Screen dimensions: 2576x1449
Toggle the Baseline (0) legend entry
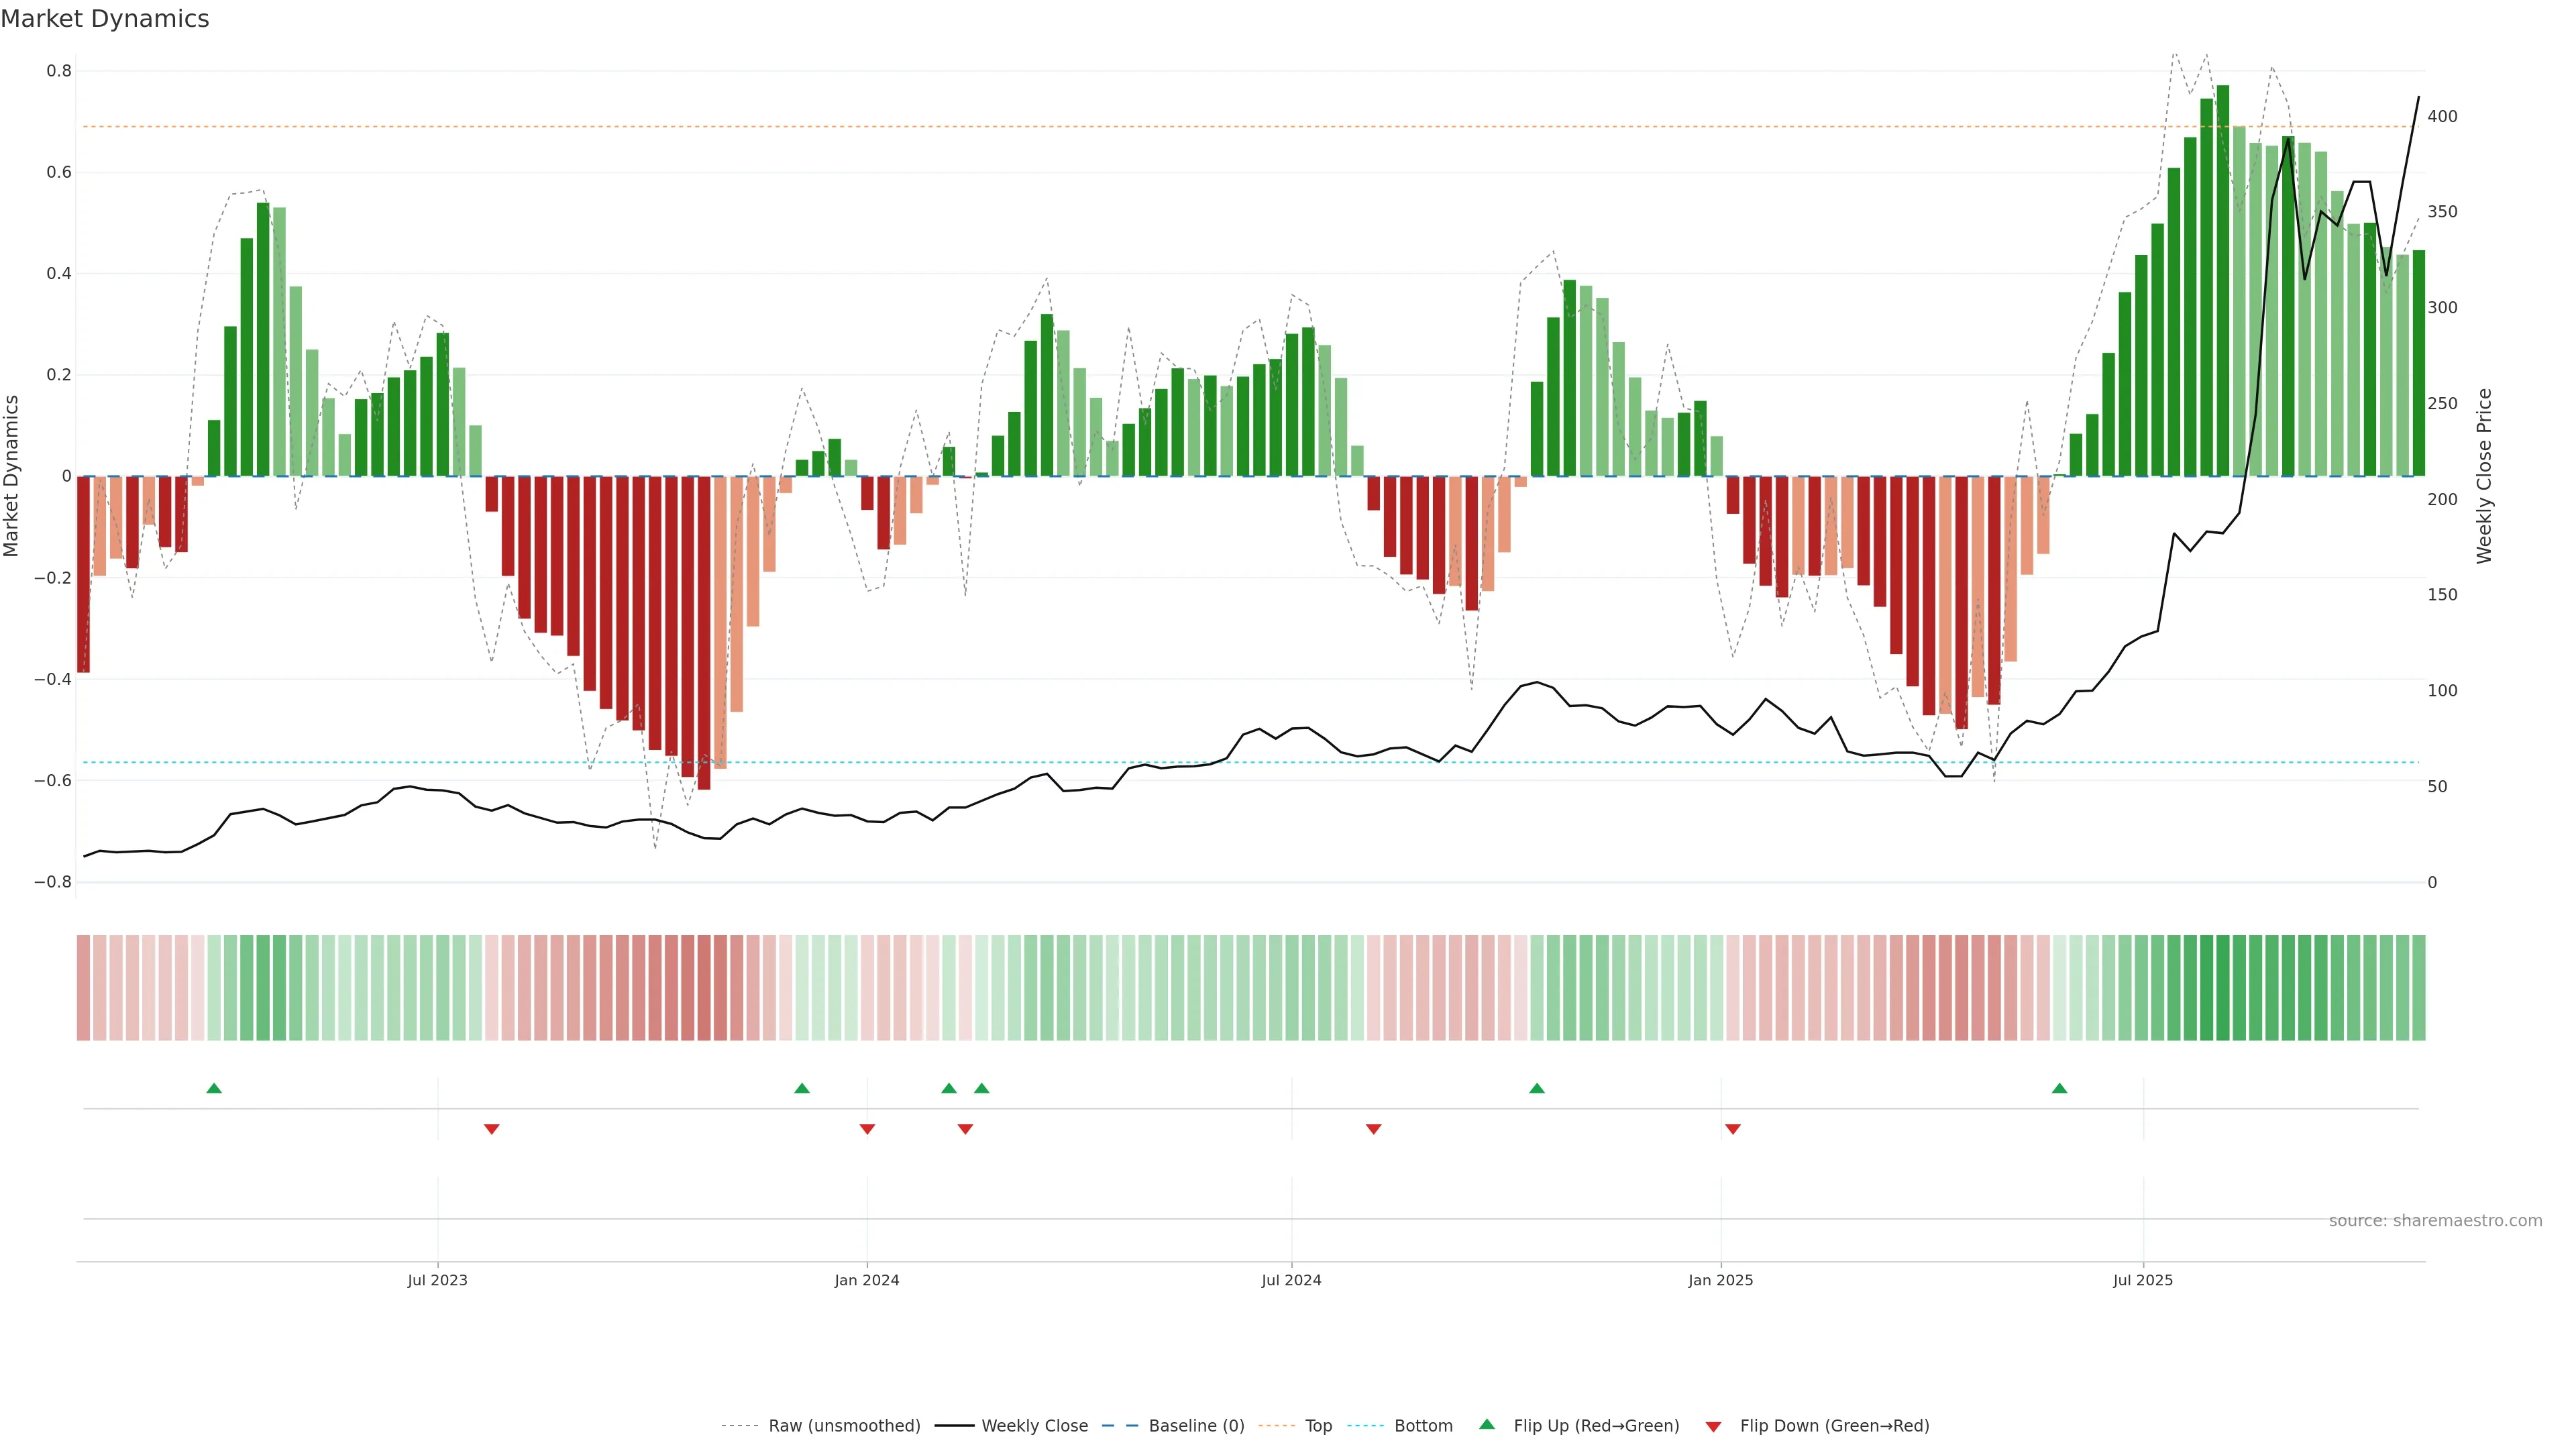[x=1196, y=1426]
